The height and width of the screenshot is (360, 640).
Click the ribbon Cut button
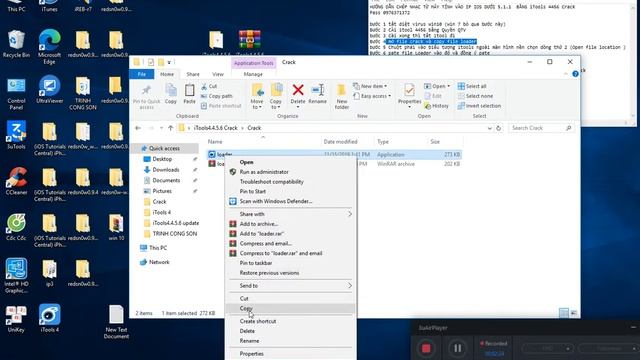(x=209, y=86)
